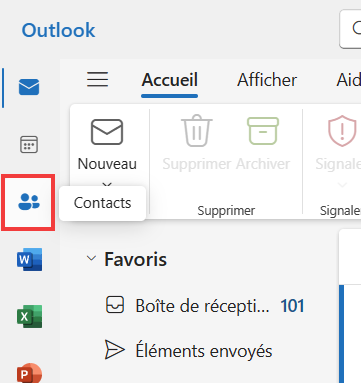Click the search box at top
Image resolution: width=361 pixels, height=383 pixels.
click(x=350, y=29)
